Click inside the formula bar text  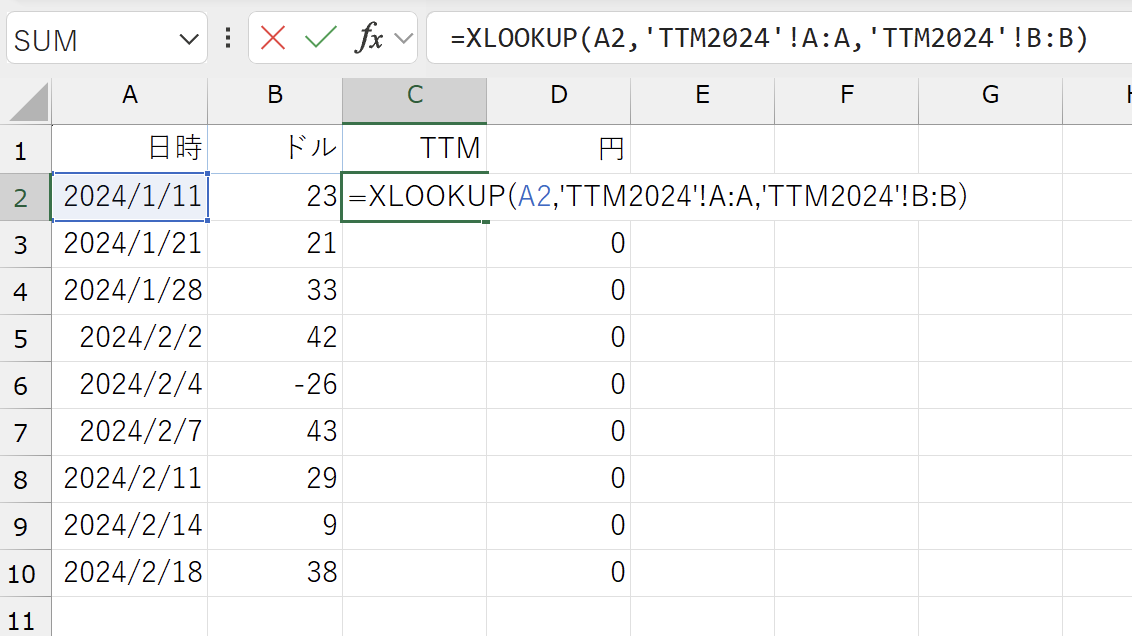pyautogui.click(x=769, y=38)
